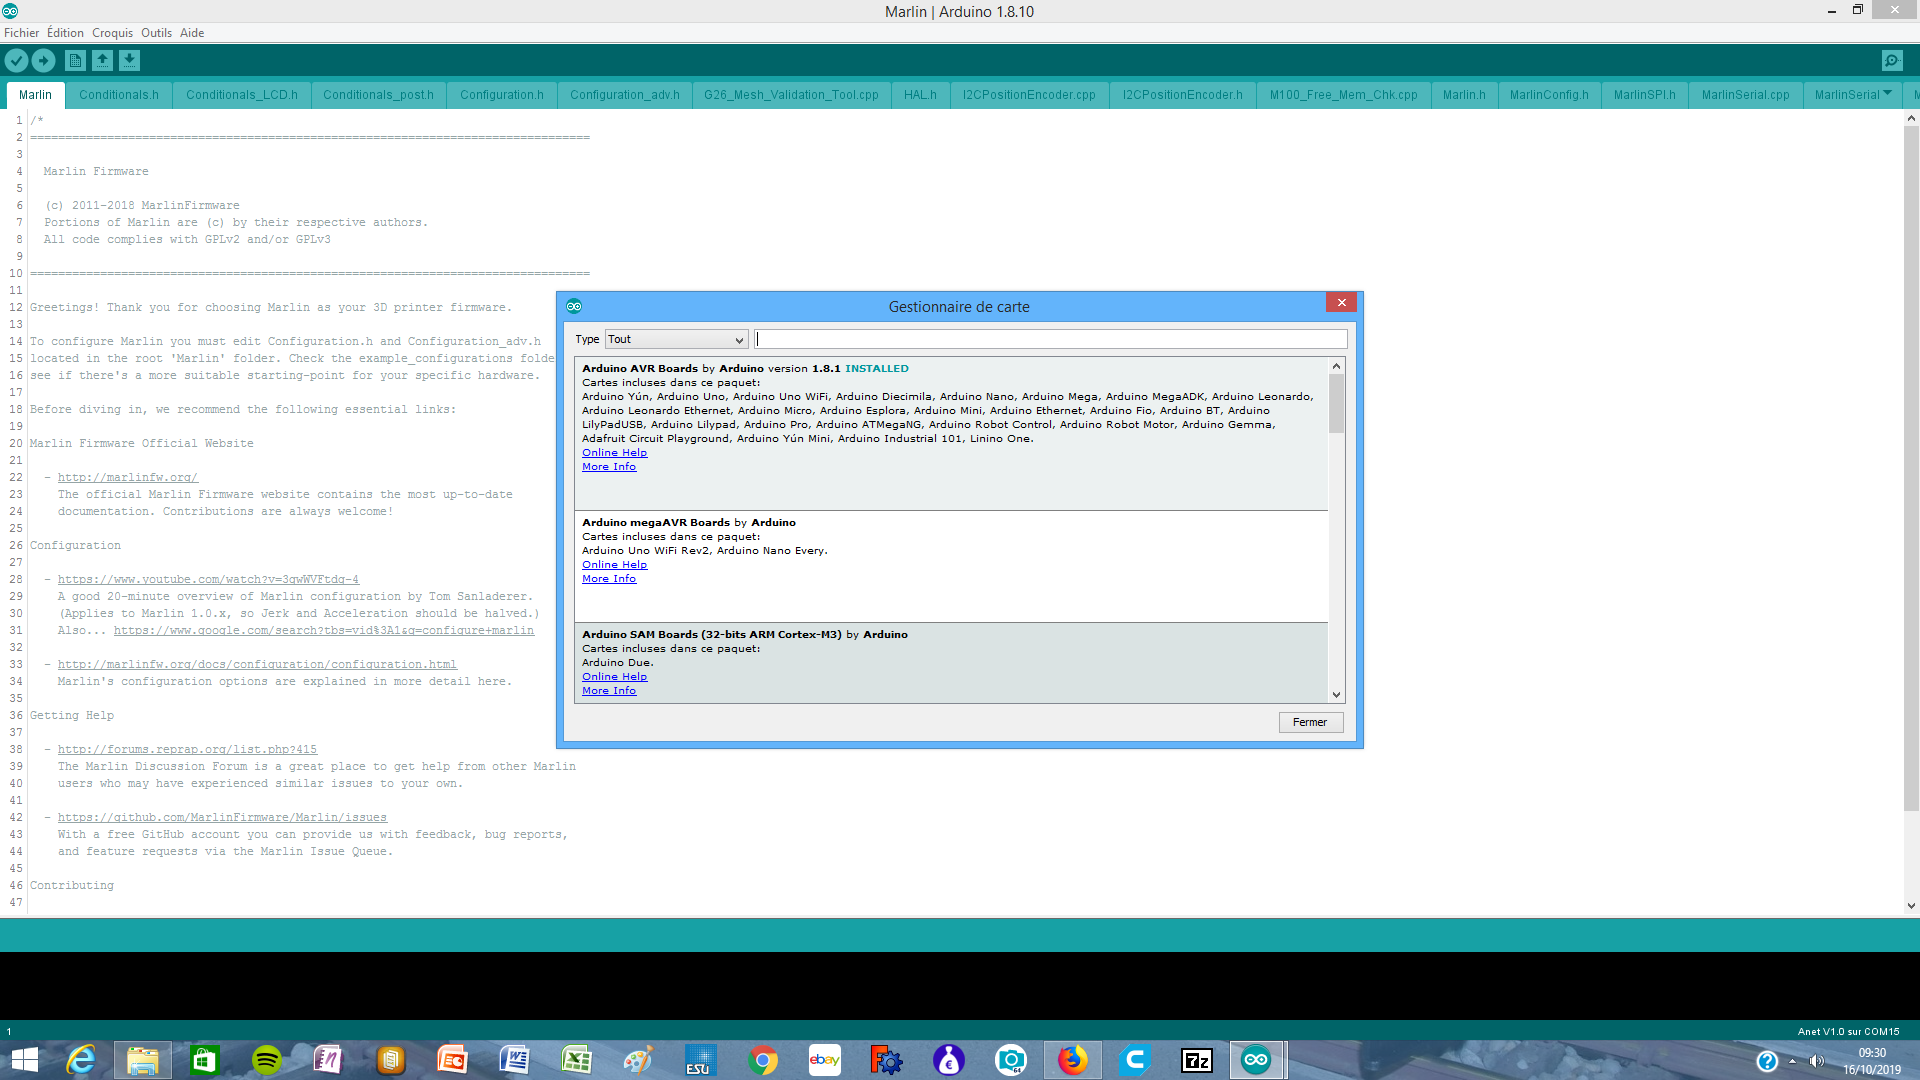
Task: Click the Open sketch up-arrow icon
Action: (x=102, y=61)
